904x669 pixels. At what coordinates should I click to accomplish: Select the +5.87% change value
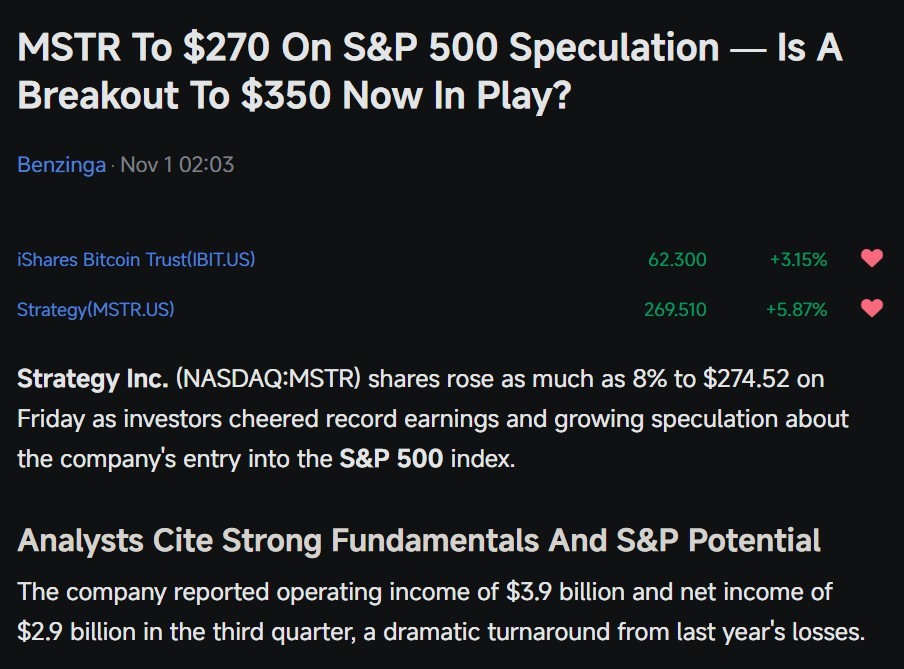click(796, 310)
